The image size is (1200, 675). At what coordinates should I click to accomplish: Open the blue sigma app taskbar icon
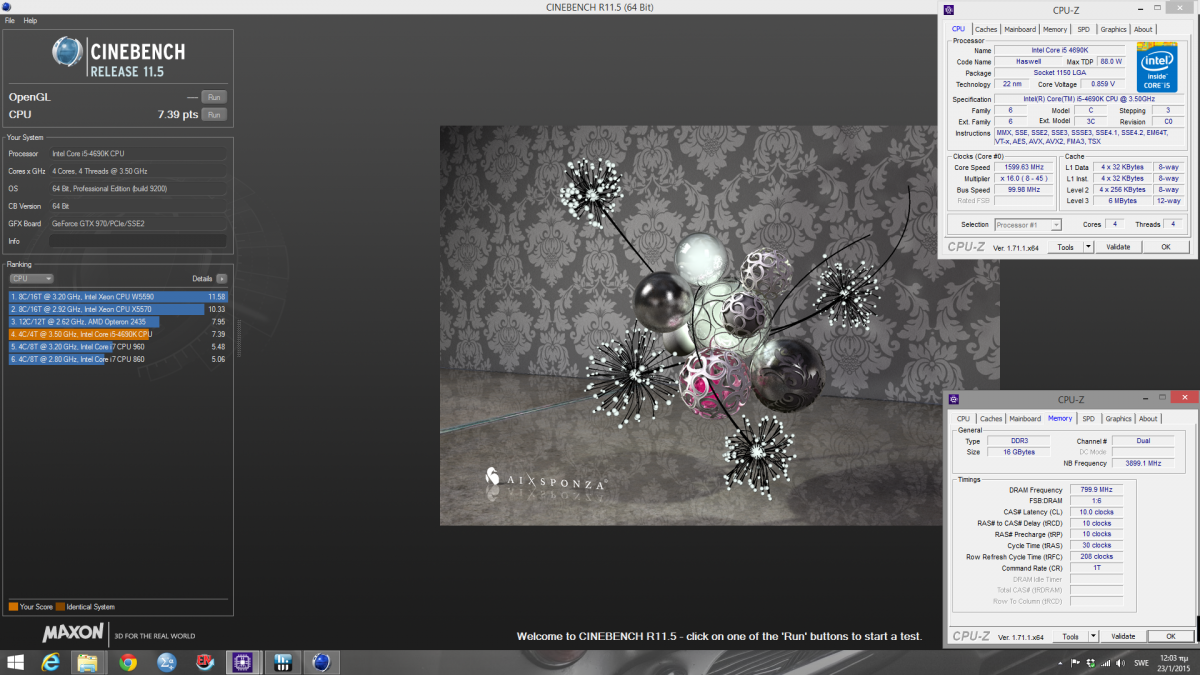pos(167,662)
